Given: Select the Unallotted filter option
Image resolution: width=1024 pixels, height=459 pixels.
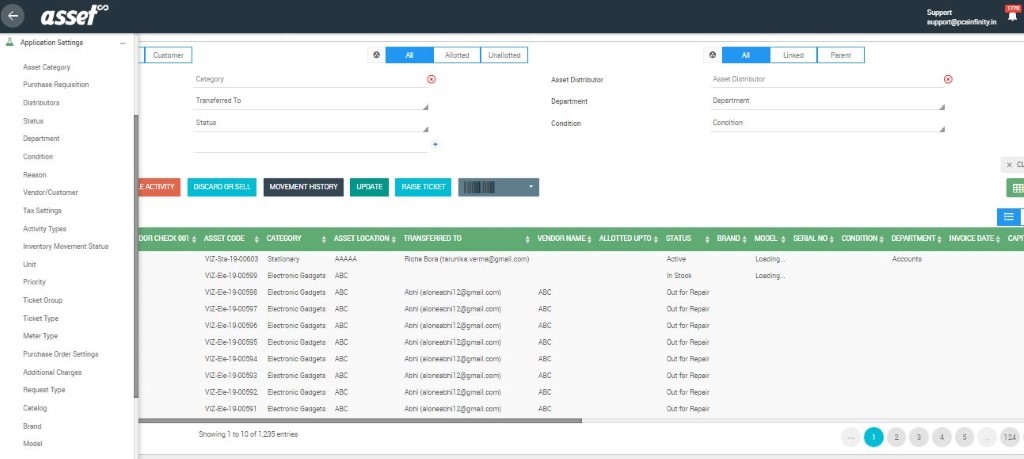Looking at the screenshot, I should coord(504,55).
